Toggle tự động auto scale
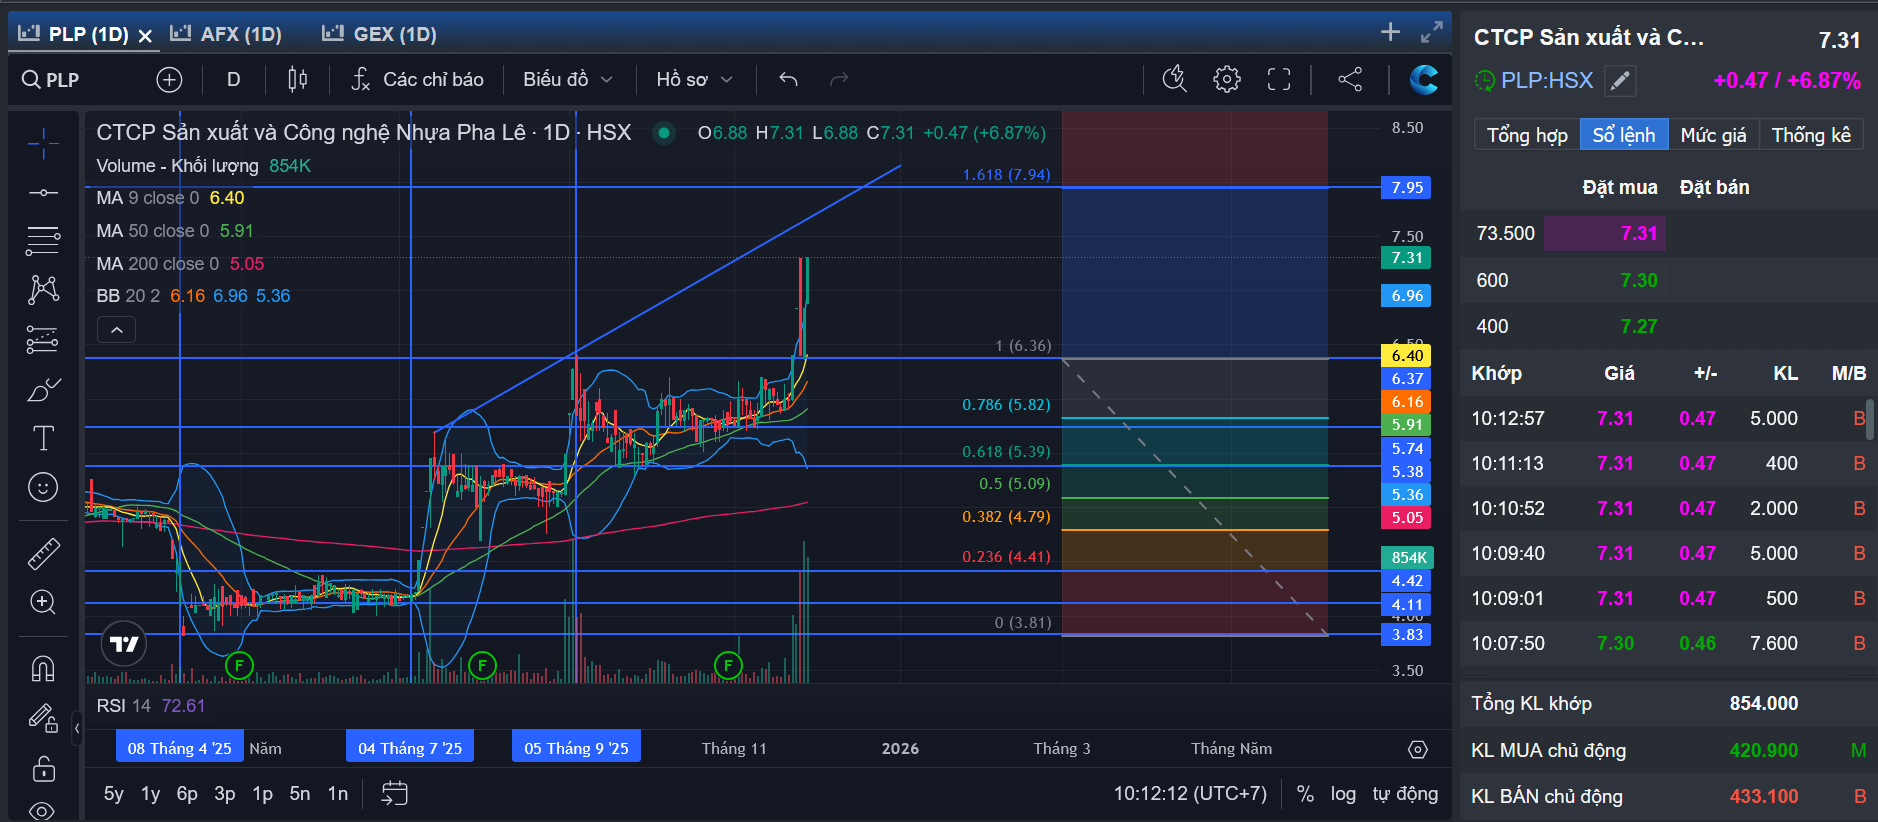Image resolution: width=1878 pixels, height=822 pixels. (1405, 794)
